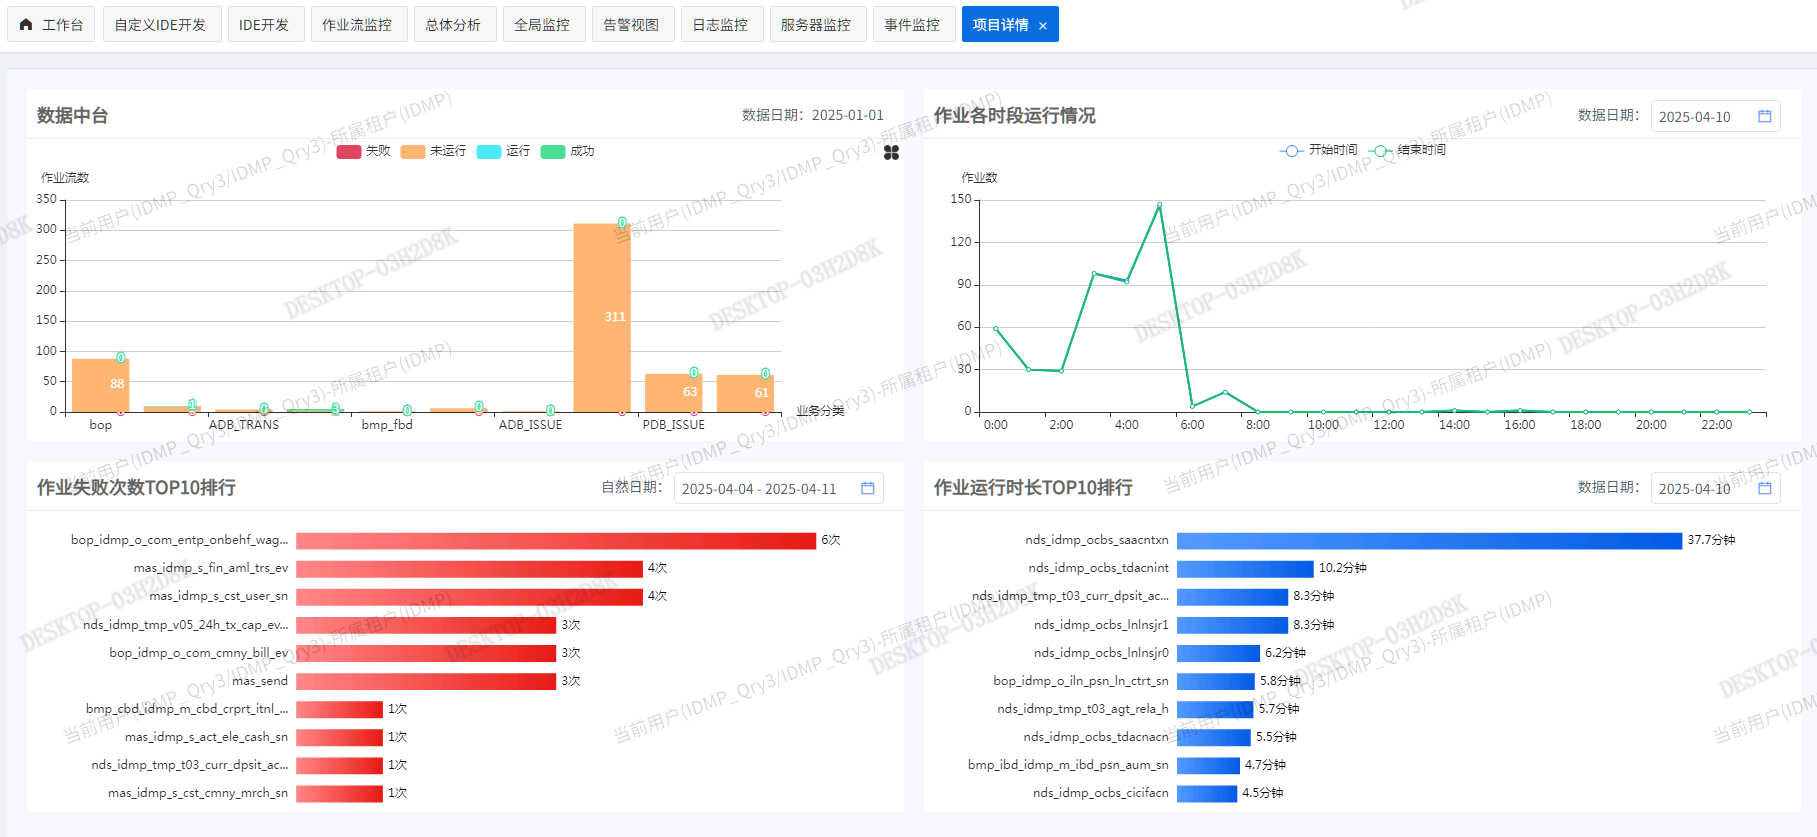Screen dimensions: 1817x837
Task: Open the 自定义IDE开发 tab
Action: 160,24
